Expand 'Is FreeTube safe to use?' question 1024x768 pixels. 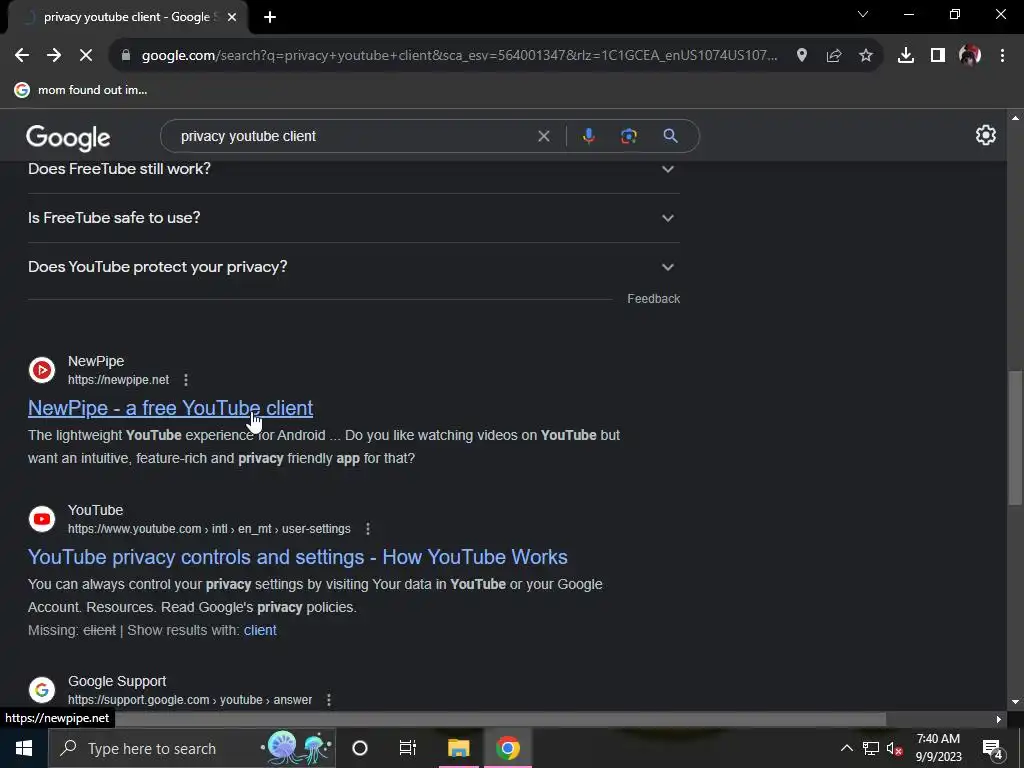353,217
